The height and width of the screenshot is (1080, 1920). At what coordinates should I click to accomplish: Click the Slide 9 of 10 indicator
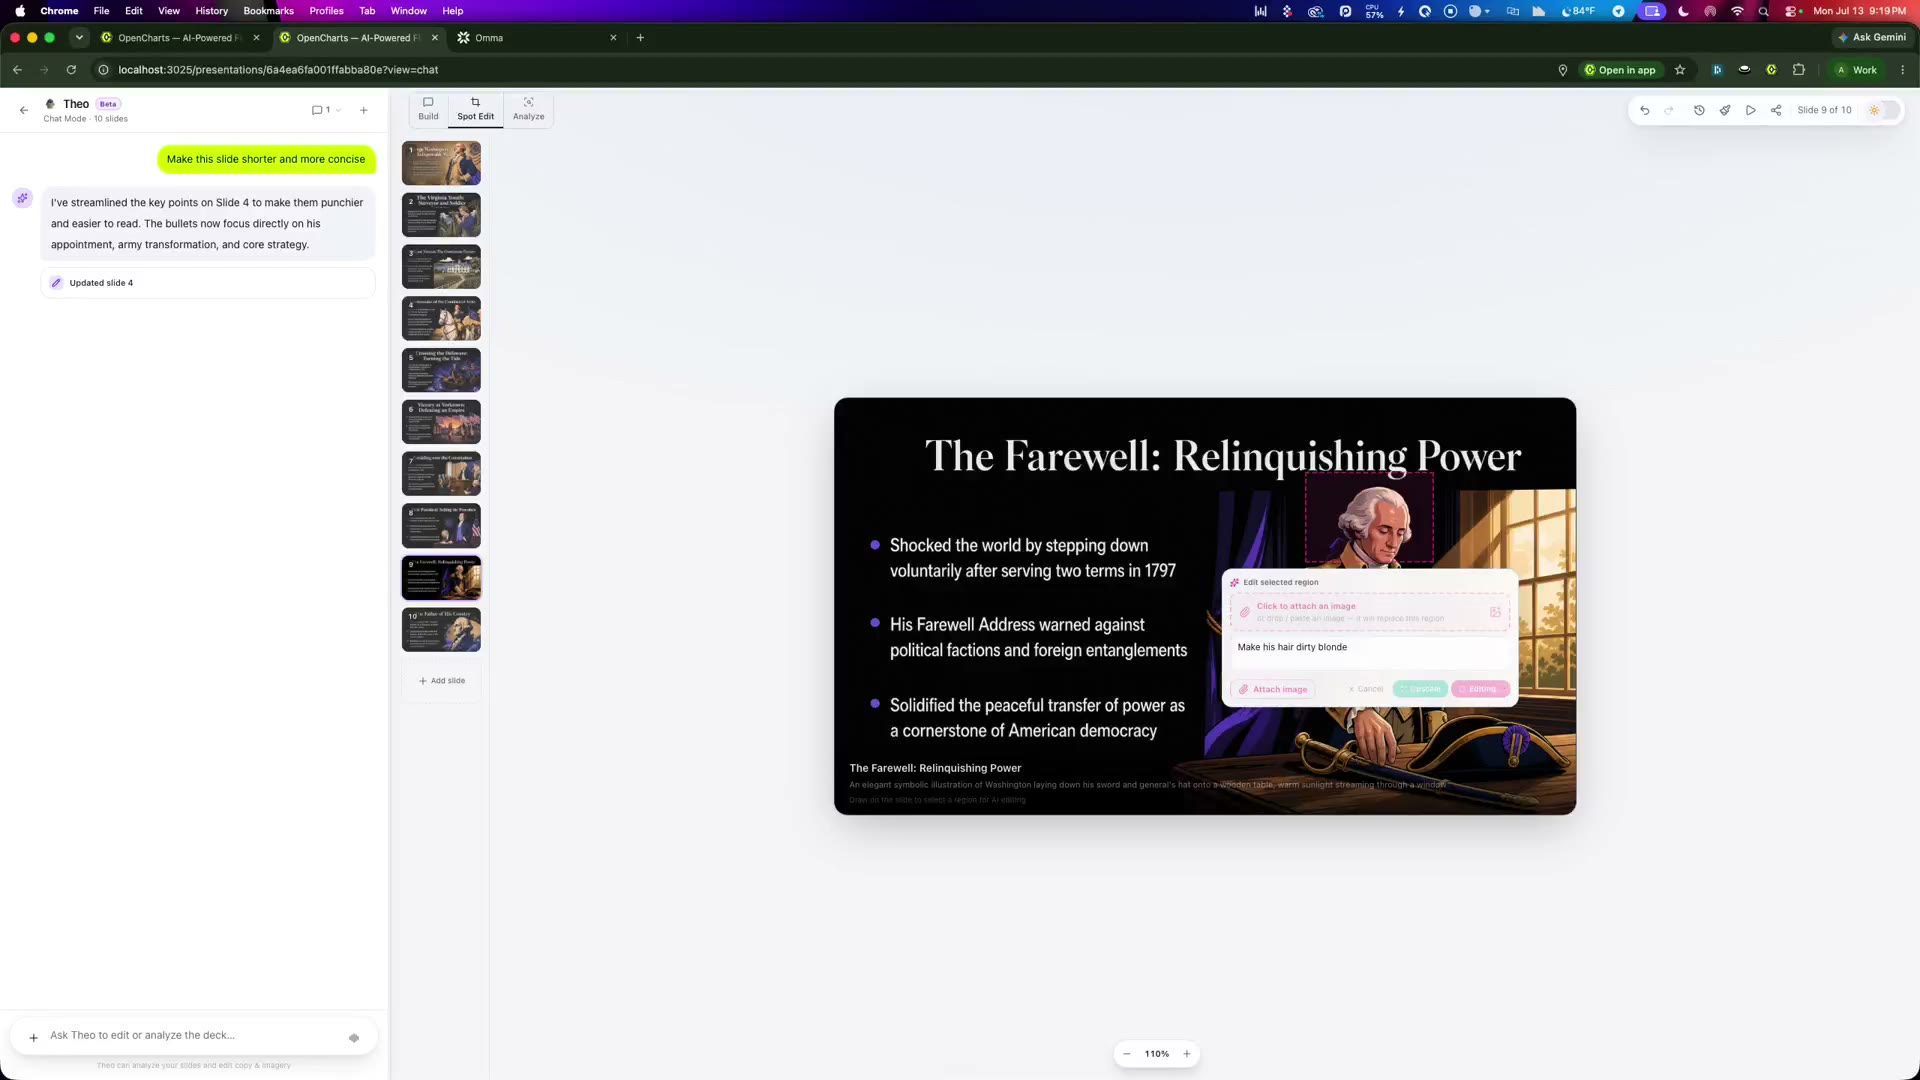[x=1824, y=110]
